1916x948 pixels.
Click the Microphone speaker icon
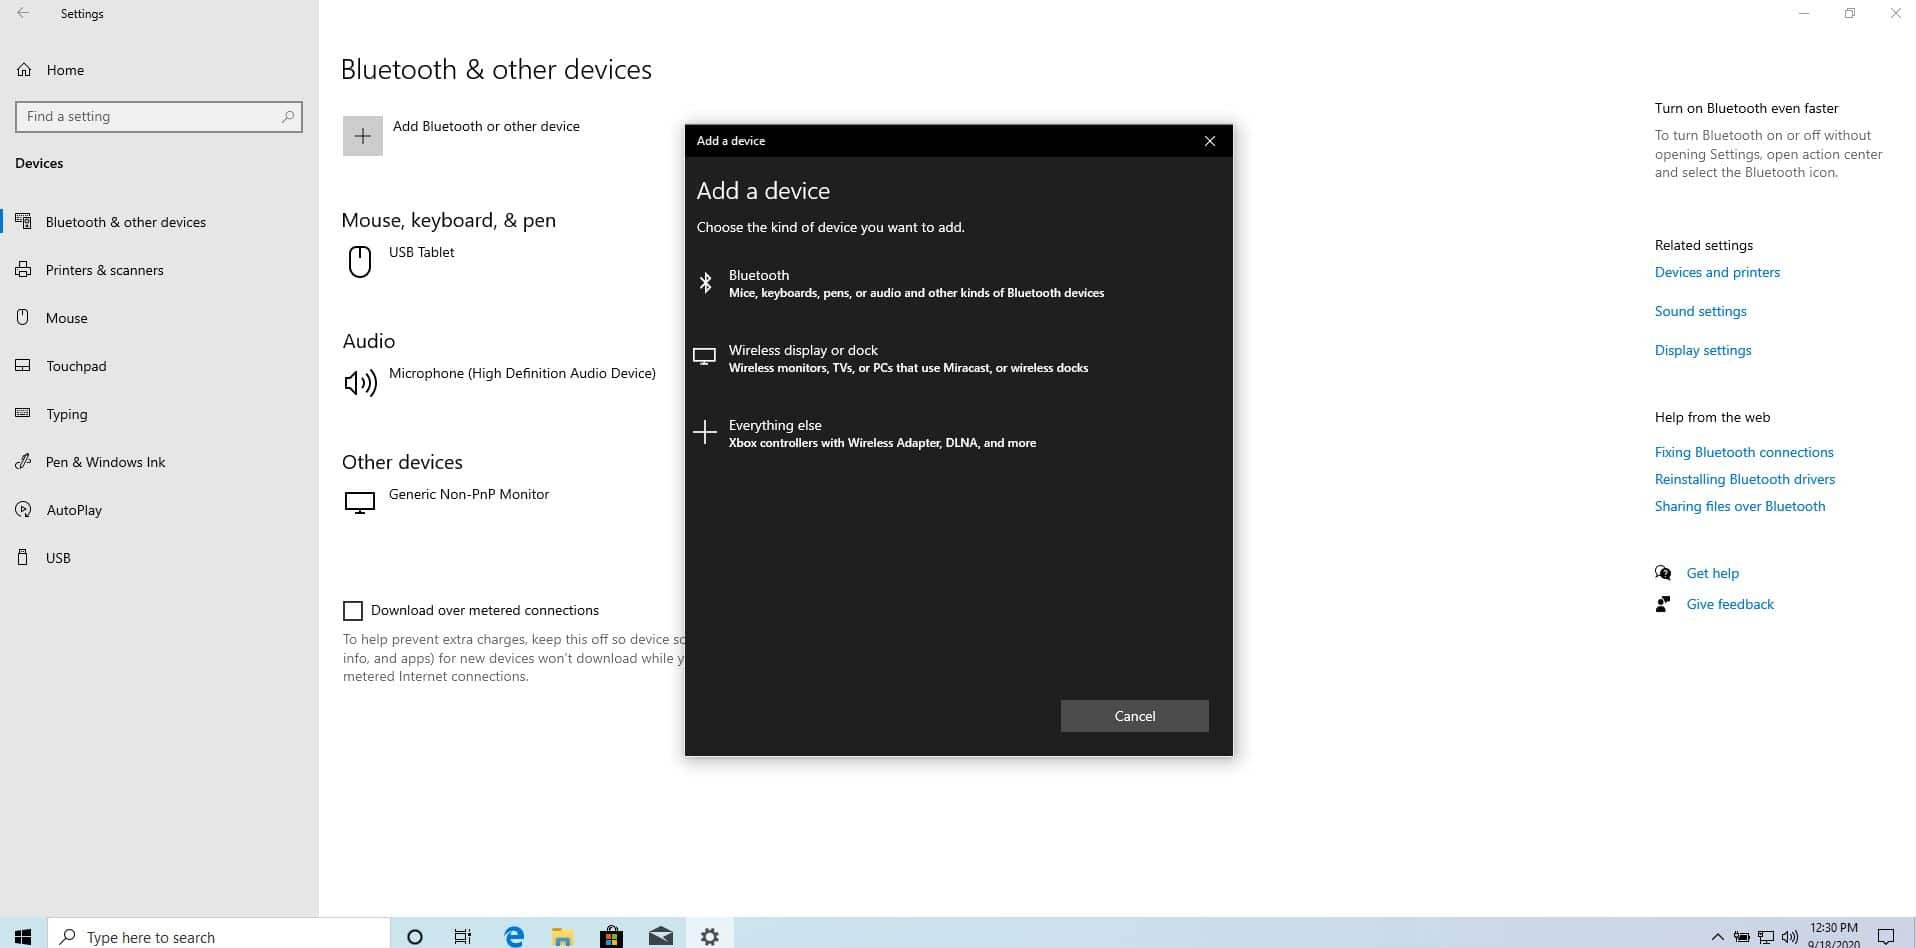coord(360,383)
